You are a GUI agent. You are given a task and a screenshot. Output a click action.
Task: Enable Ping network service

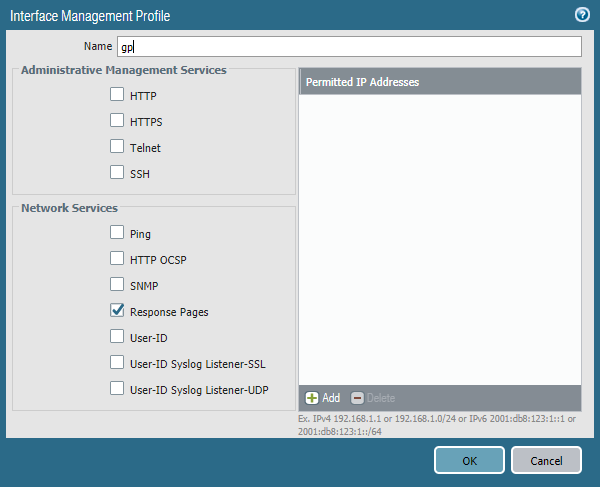pyautogui.click(x=118, y=234)
